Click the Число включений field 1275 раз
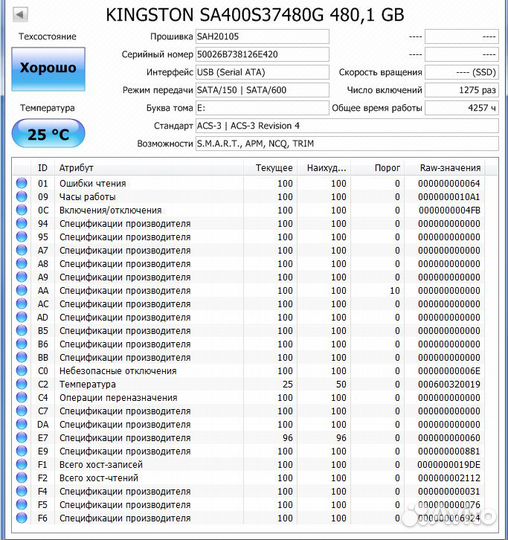Viewport: 508px width, 540px height. click(462, 90)
